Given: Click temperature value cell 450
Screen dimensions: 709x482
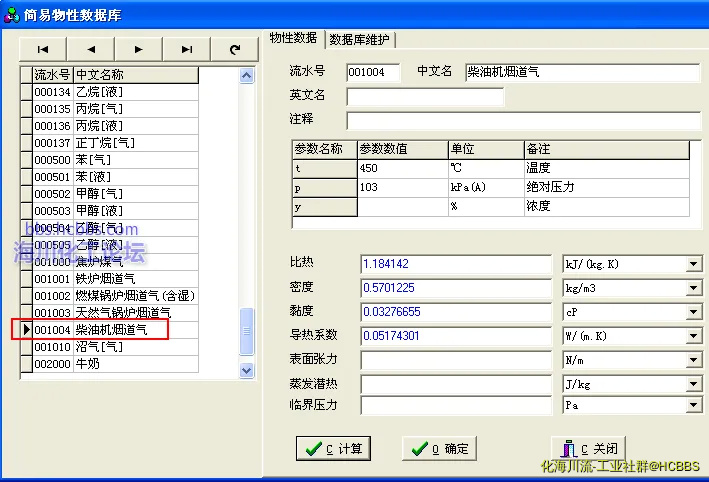Looking at the screenshot, I should 403,168.
